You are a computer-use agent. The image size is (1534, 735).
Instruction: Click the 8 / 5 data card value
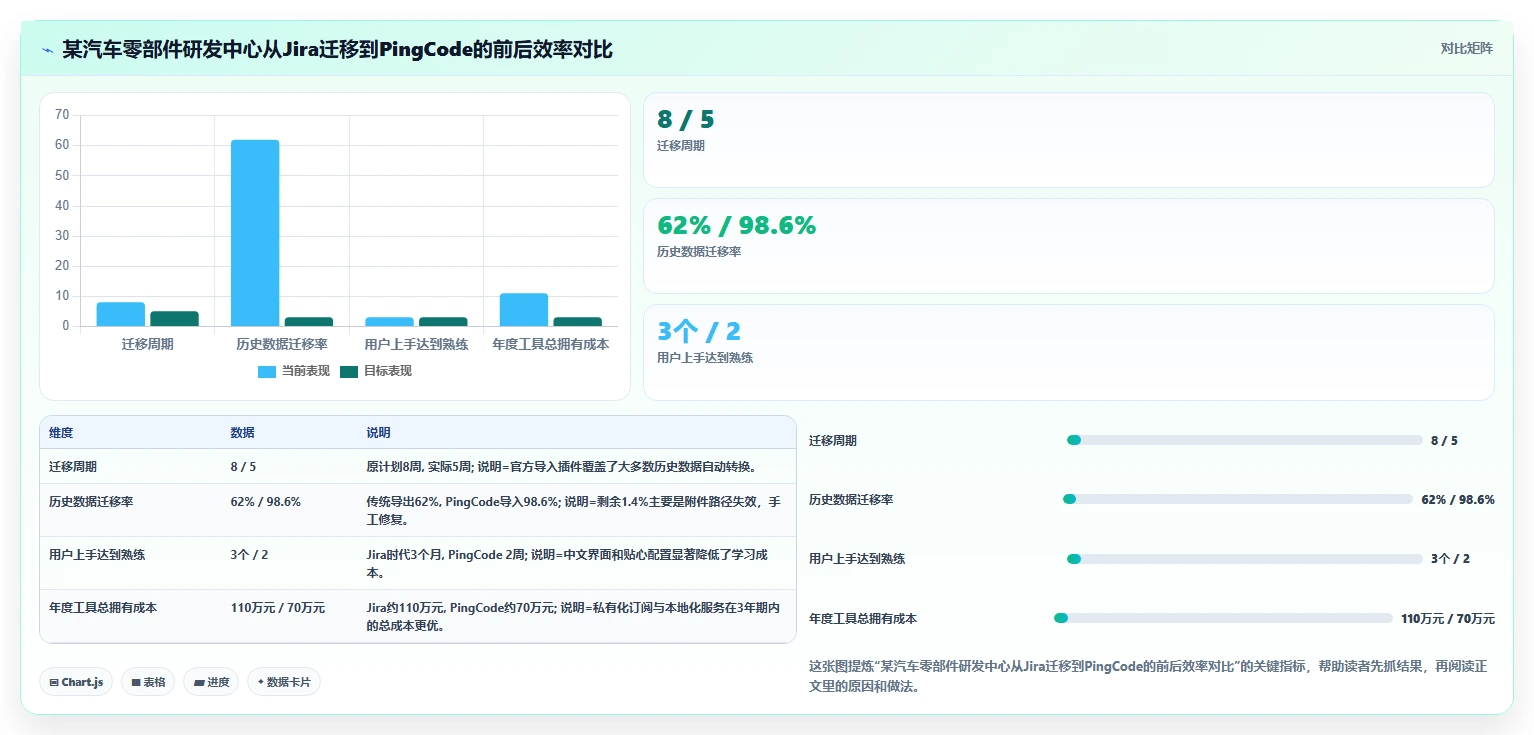(x=686, y=120)
